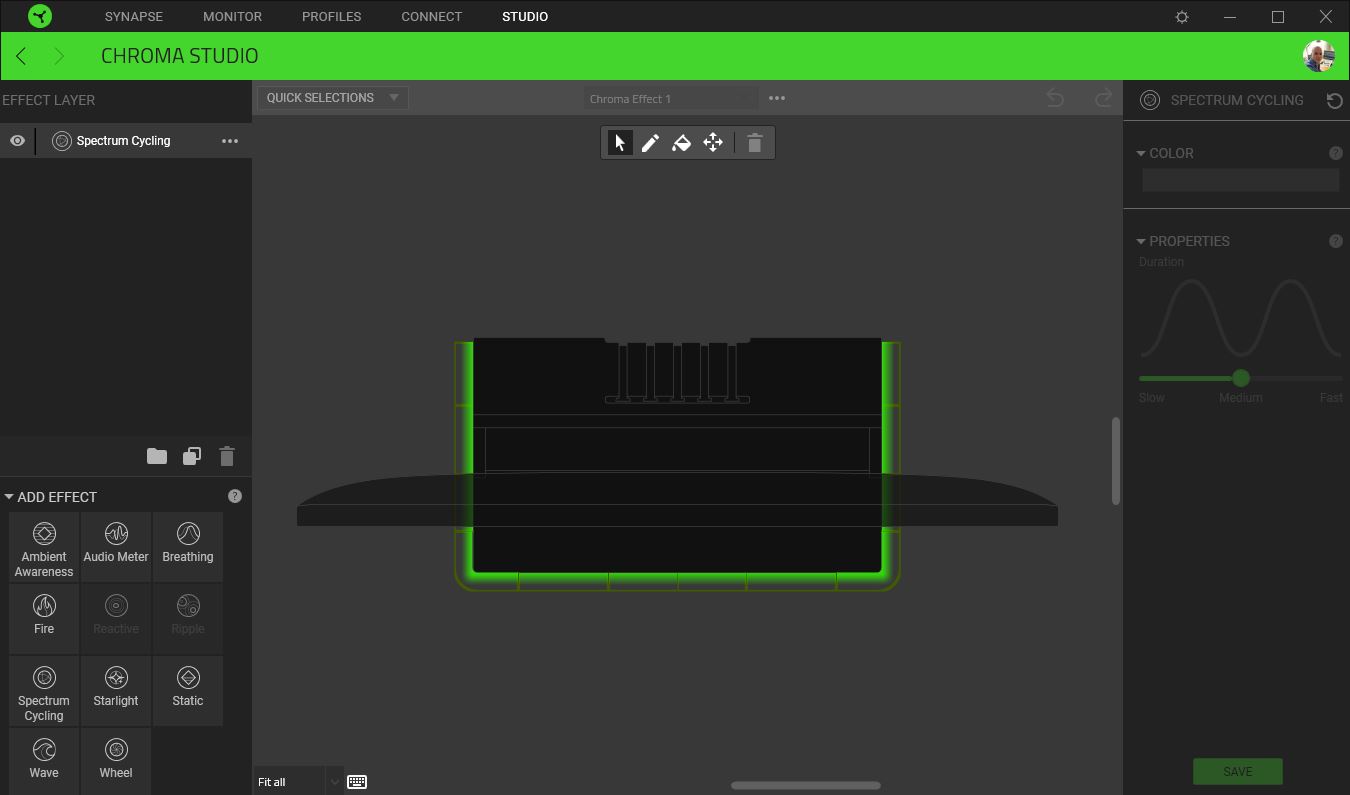The height and width of the screenshot is (795, 1350).
Task: Go back with the left arrow
Action: coord(21,56)
